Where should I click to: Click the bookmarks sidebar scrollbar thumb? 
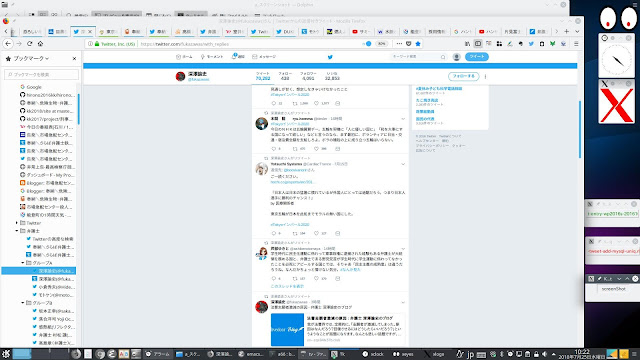click(x=78, y=109)
